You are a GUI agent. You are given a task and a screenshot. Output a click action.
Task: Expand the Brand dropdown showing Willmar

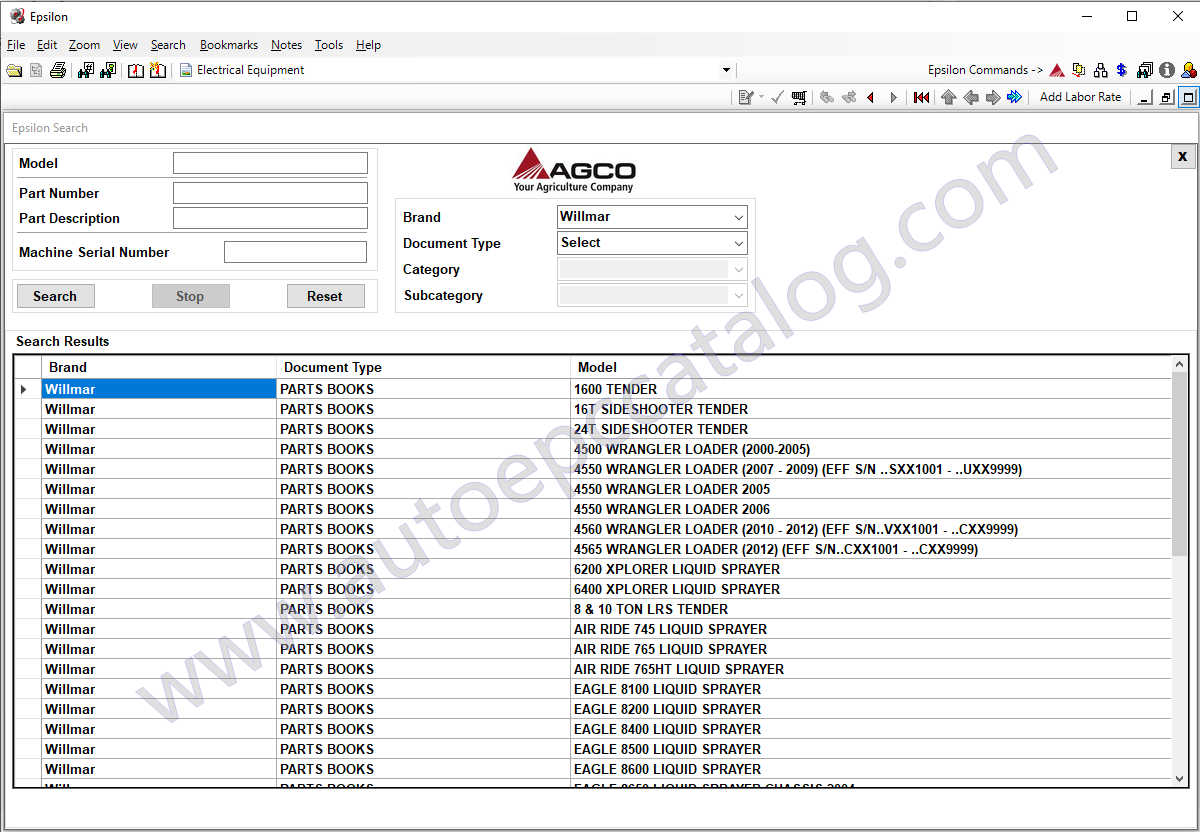coord(738,217)
